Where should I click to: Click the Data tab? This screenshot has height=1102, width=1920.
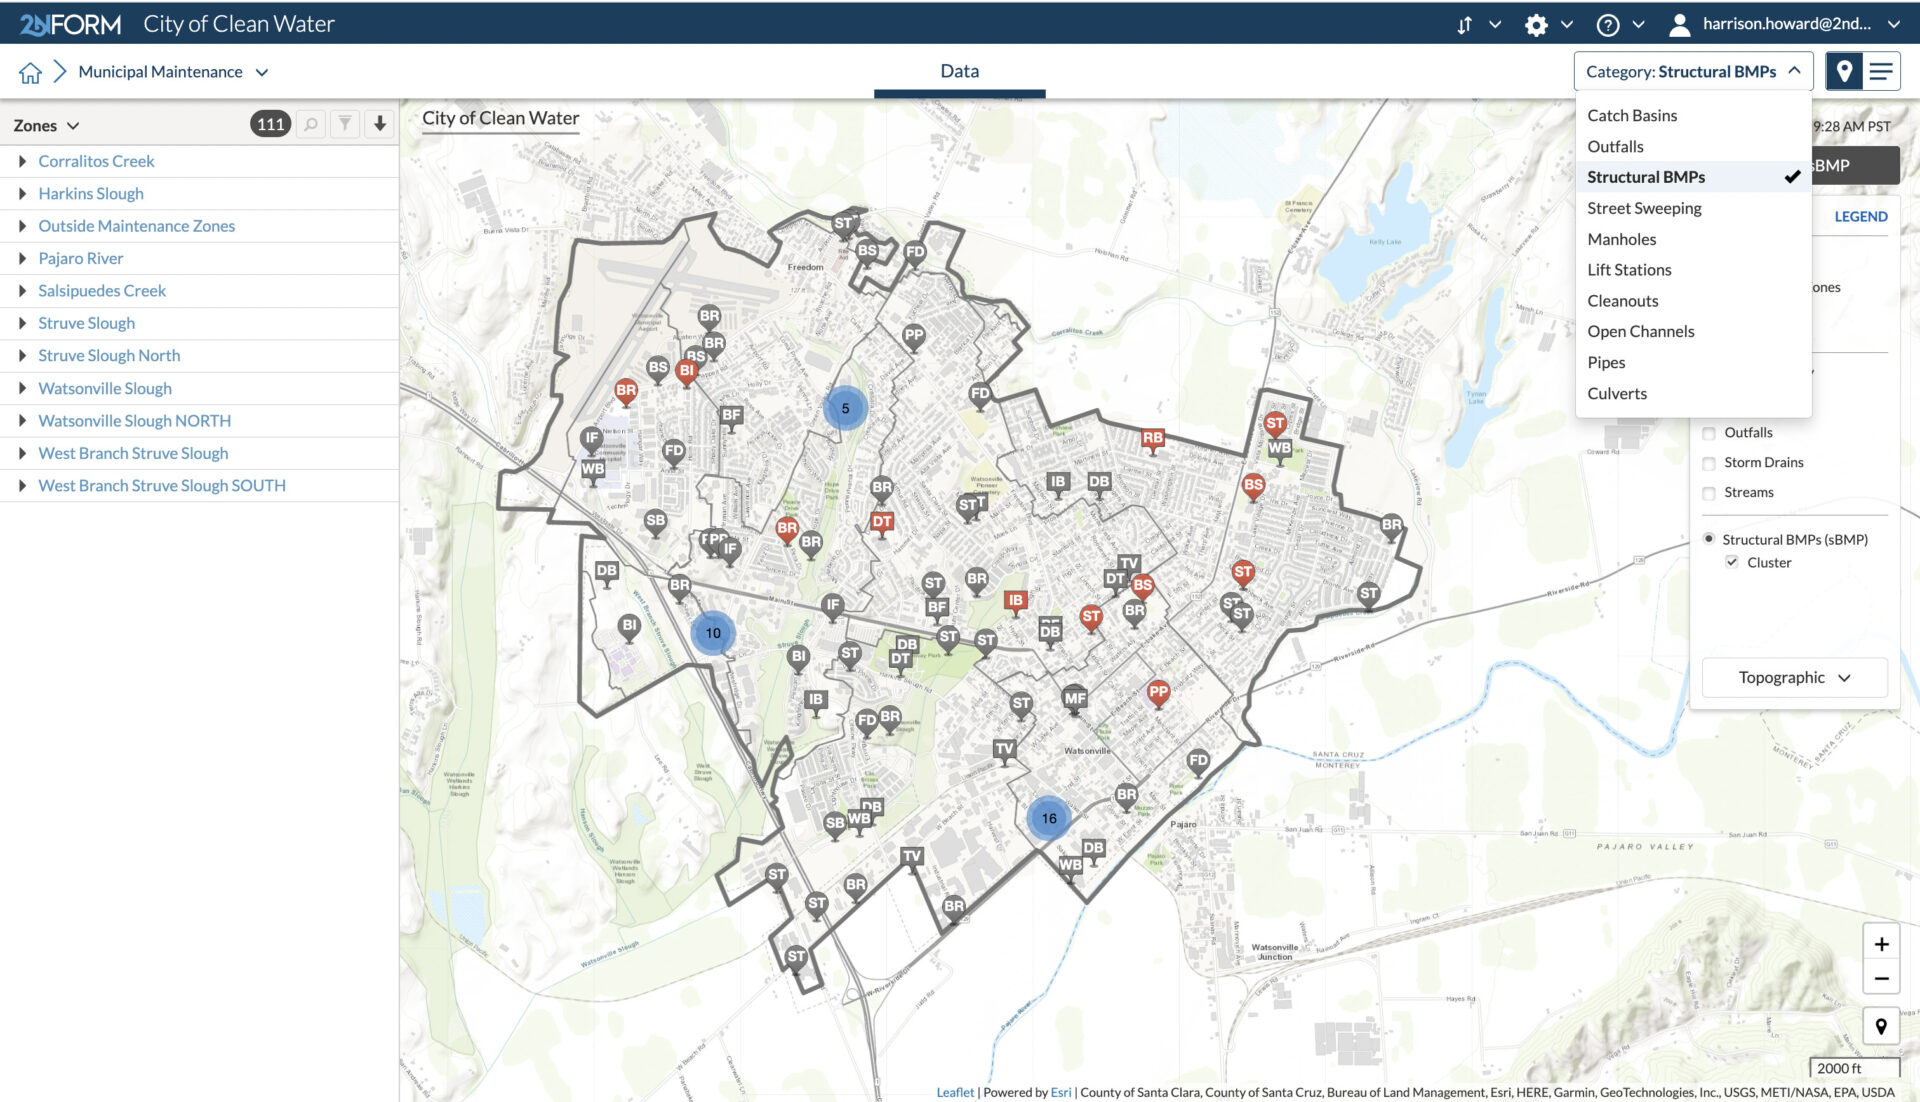click(x=959, y=70)
